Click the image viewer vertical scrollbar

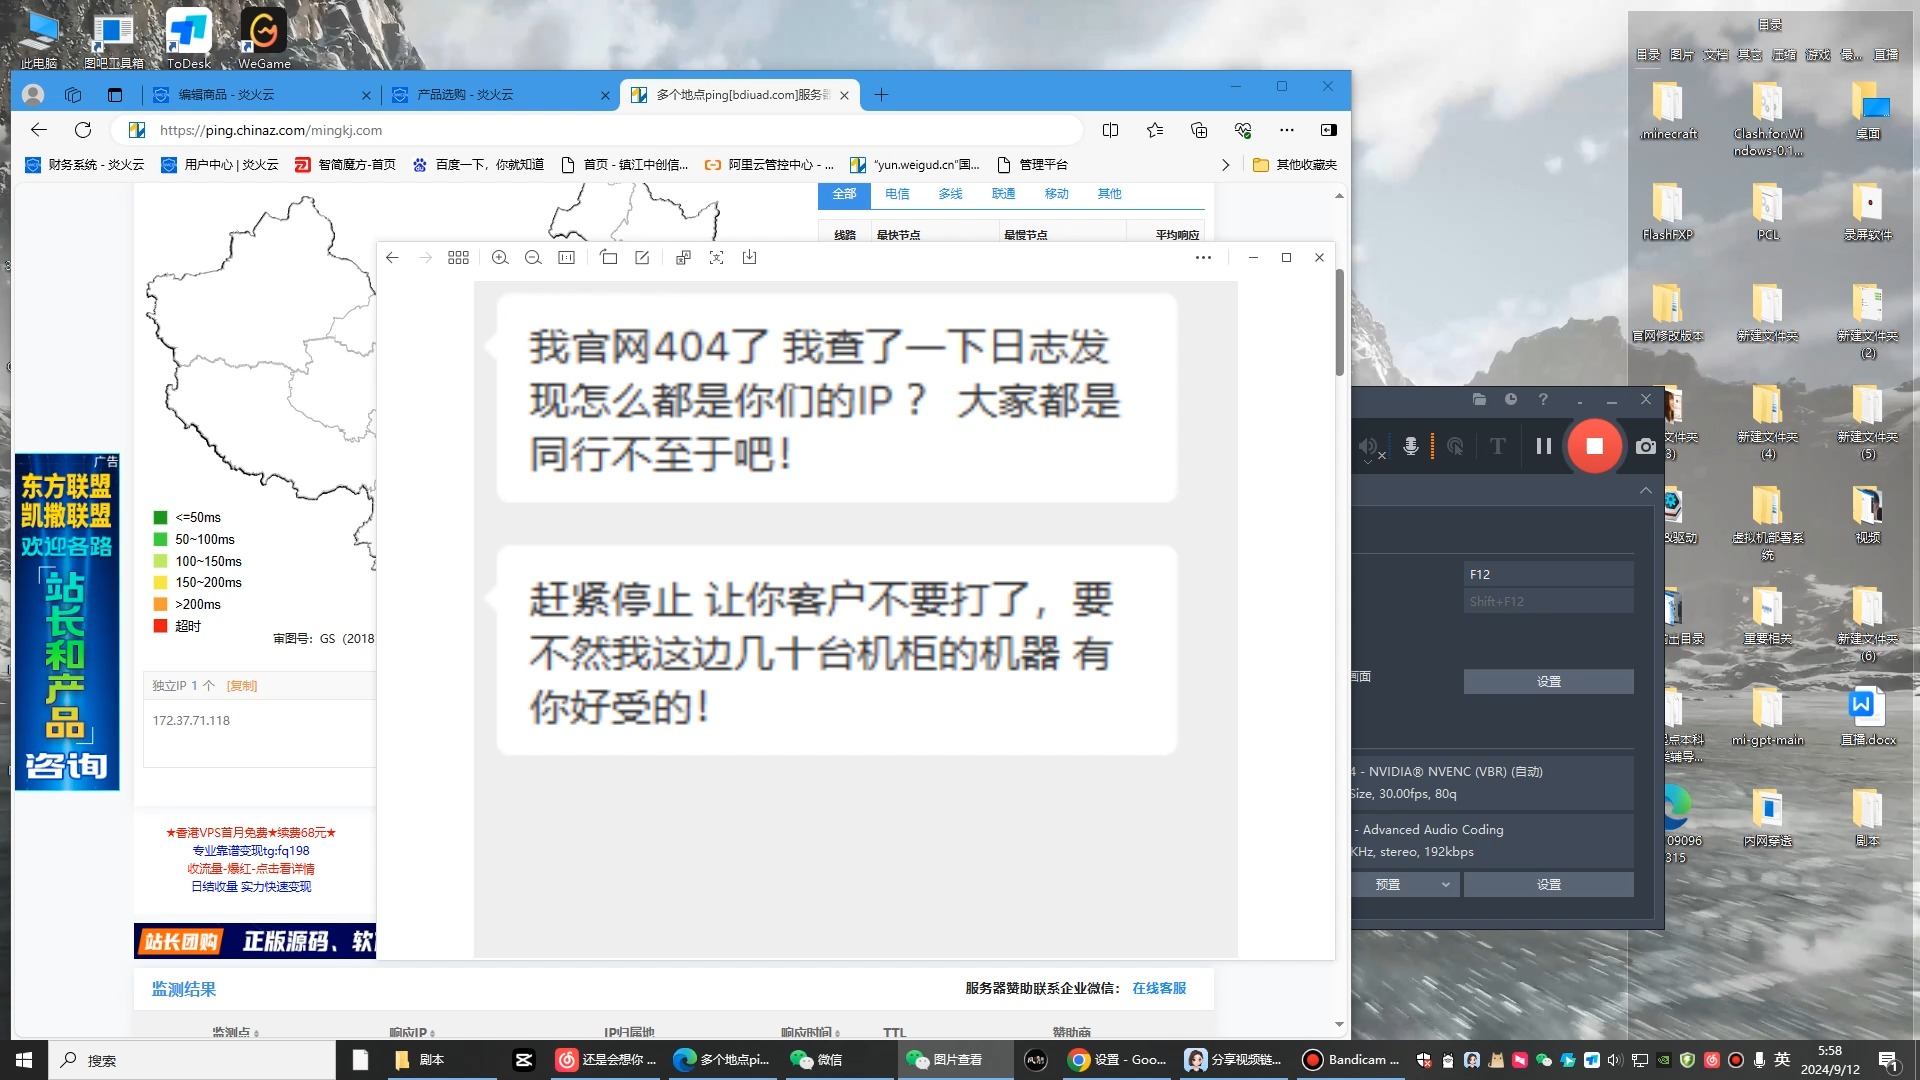(1339, 322)
